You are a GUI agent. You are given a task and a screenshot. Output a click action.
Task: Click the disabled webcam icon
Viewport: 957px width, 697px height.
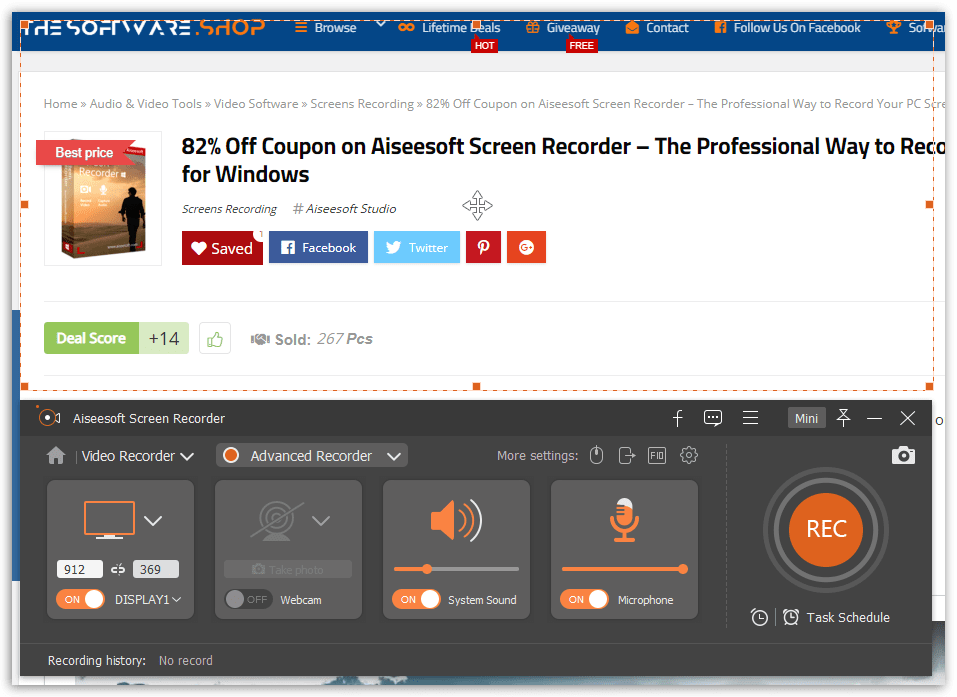276,521
